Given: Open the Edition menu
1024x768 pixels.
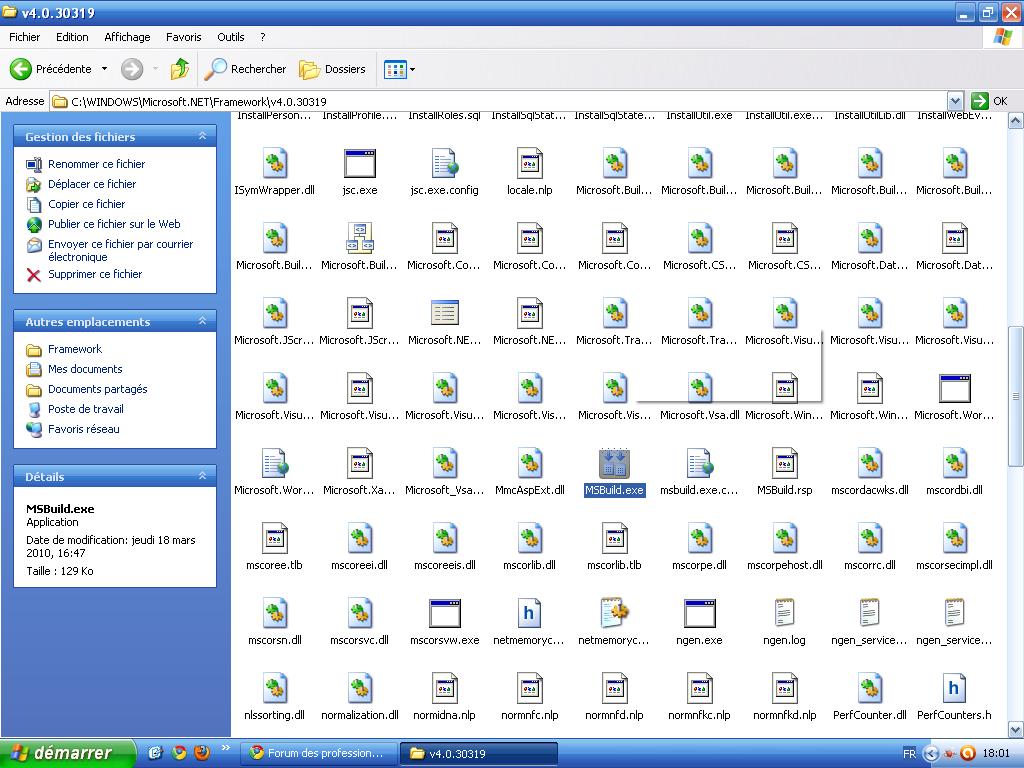Looking at the screenshot, I should pos(72,37).
